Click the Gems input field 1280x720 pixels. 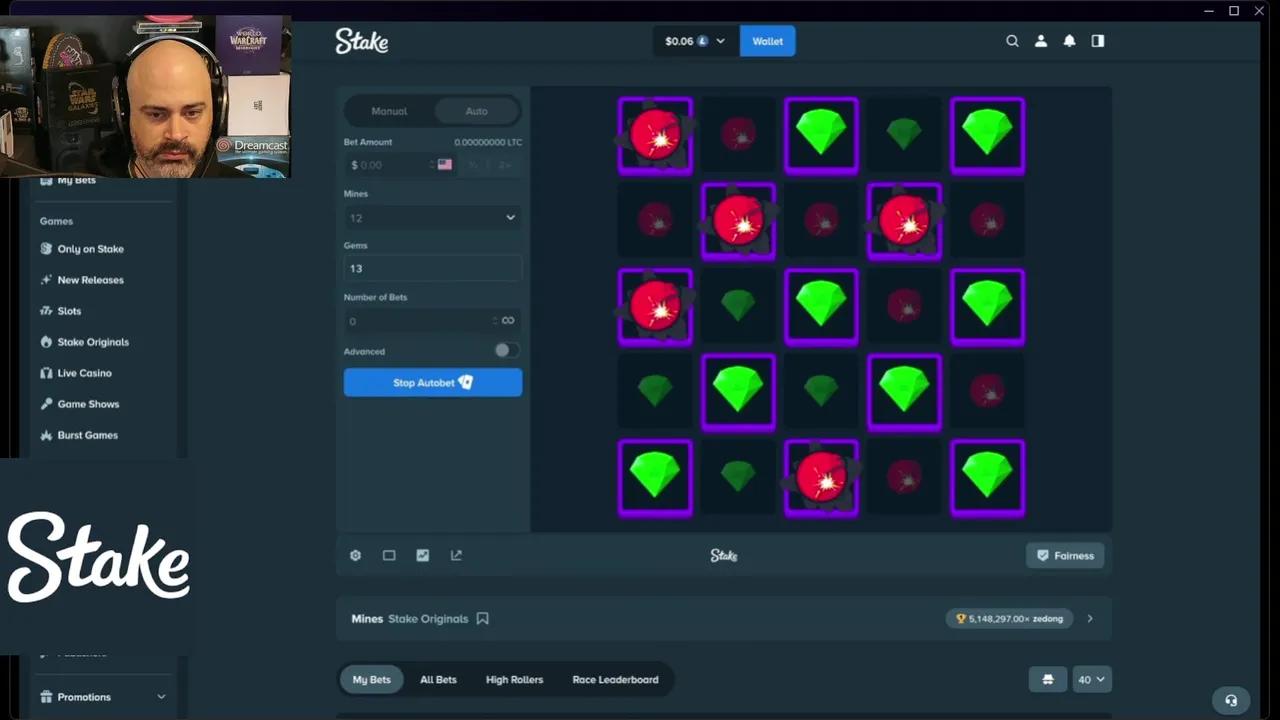point(432,269)
